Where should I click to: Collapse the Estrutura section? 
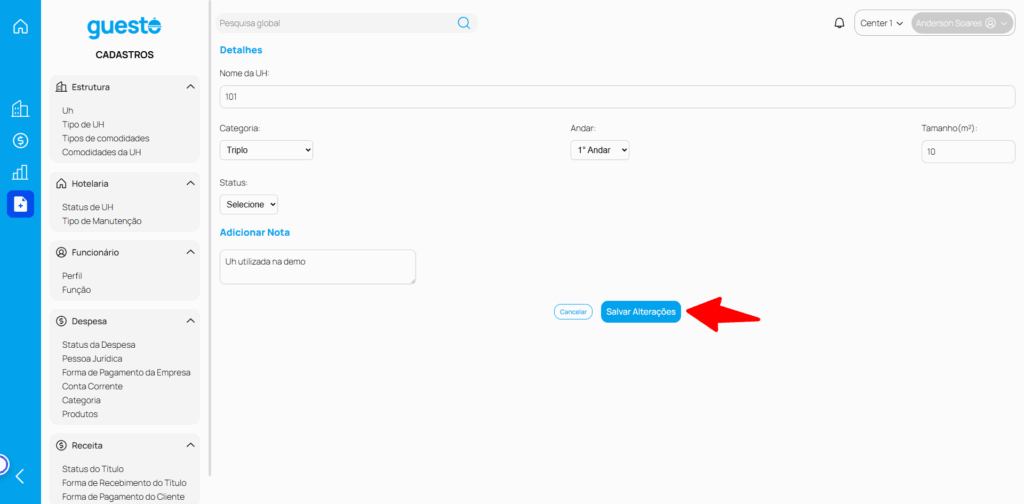click(190, 87)
